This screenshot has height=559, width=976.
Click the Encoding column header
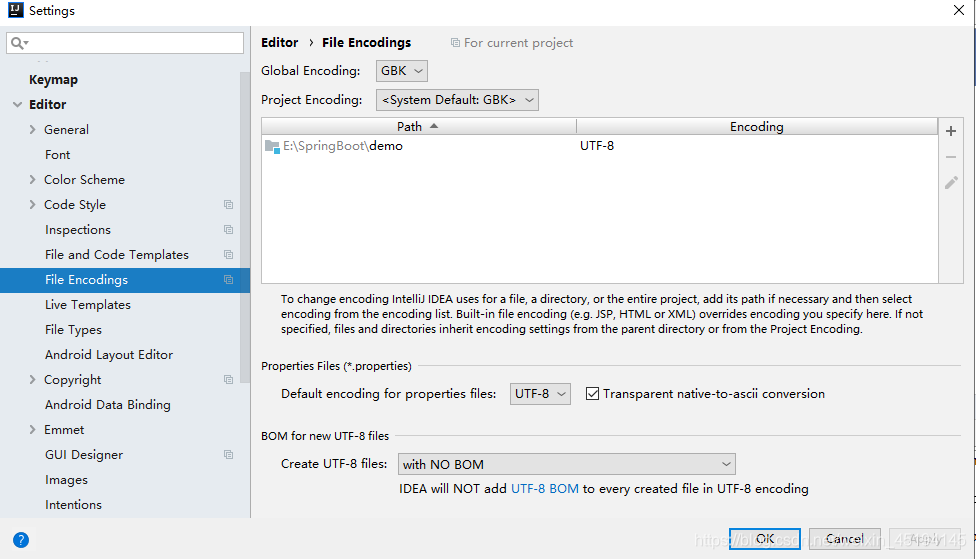point(757,126)
